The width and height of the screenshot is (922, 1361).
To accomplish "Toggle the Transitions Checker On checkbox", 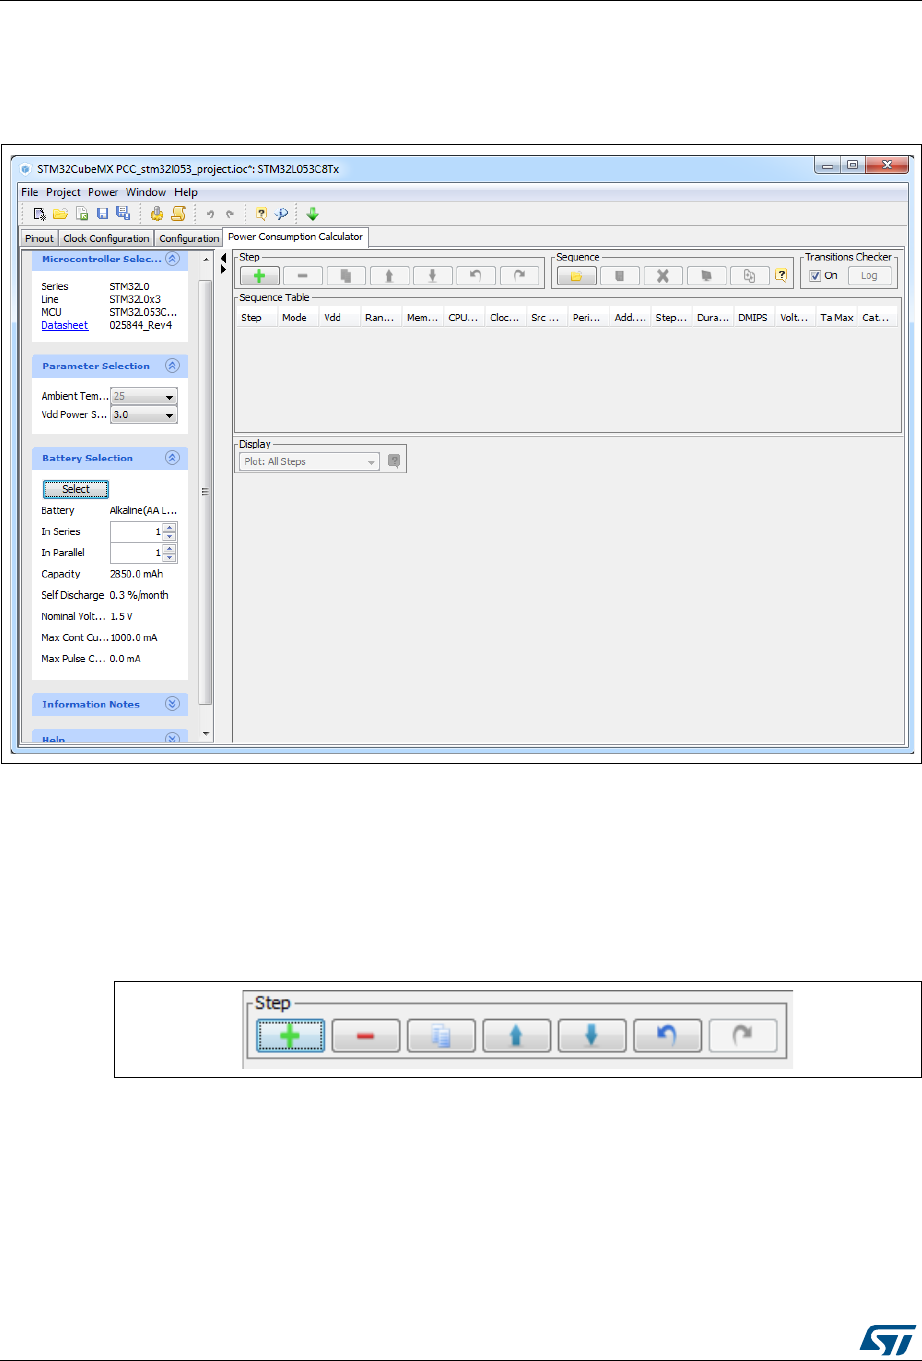I will point(815,276).
